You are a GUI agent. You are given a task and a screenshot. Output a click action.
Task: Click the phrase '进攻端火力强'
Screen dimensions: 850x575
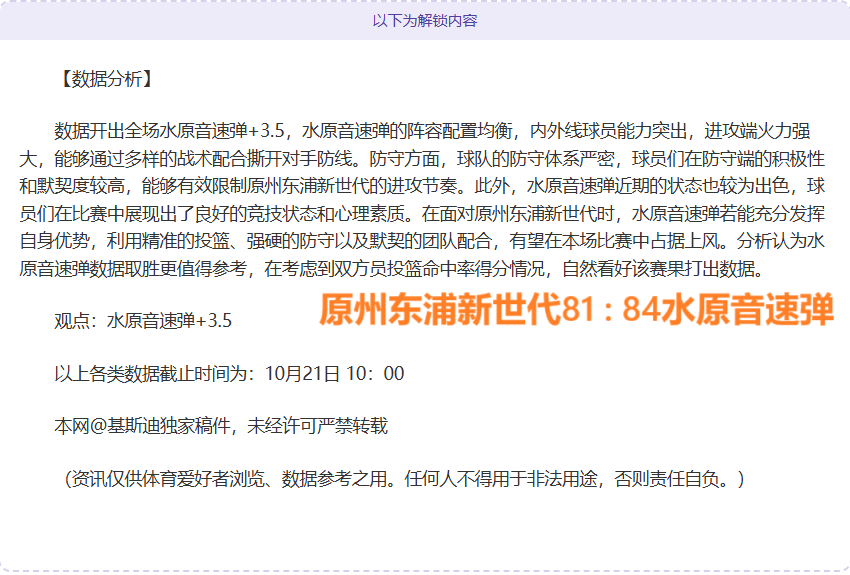point(764,131)
